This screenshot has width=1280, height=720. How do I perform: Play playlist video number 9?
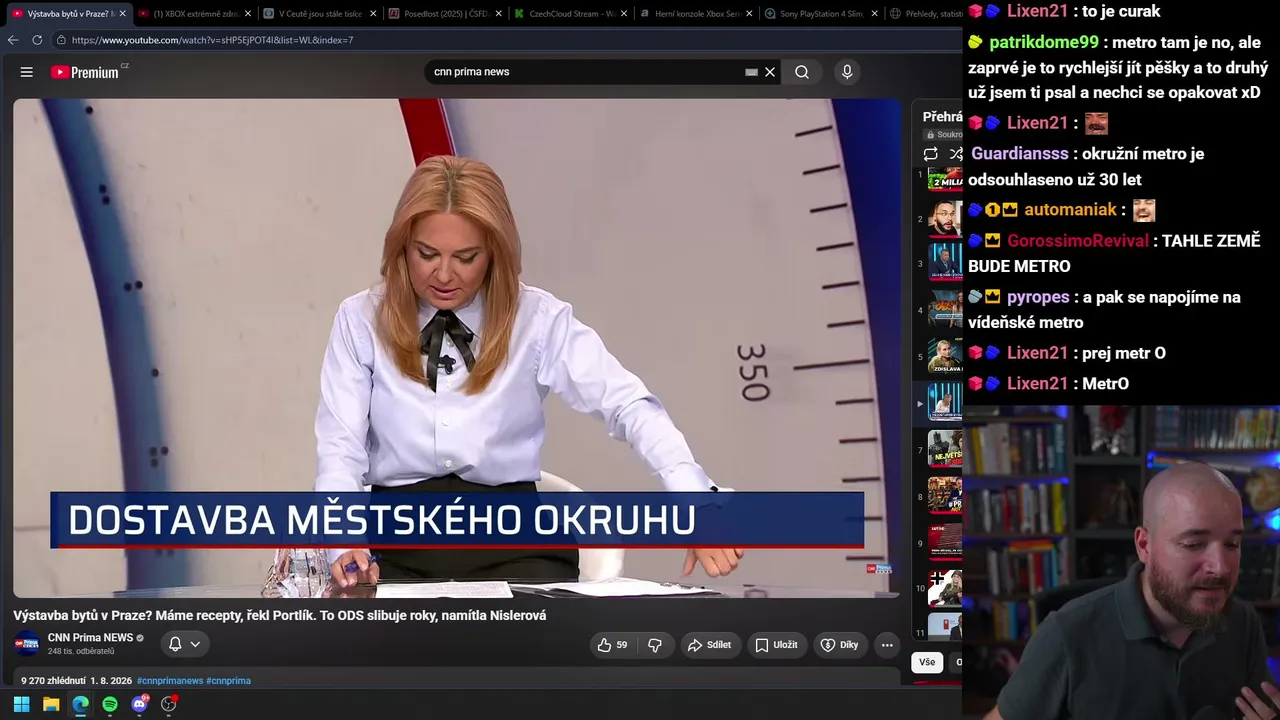point(945,542)
